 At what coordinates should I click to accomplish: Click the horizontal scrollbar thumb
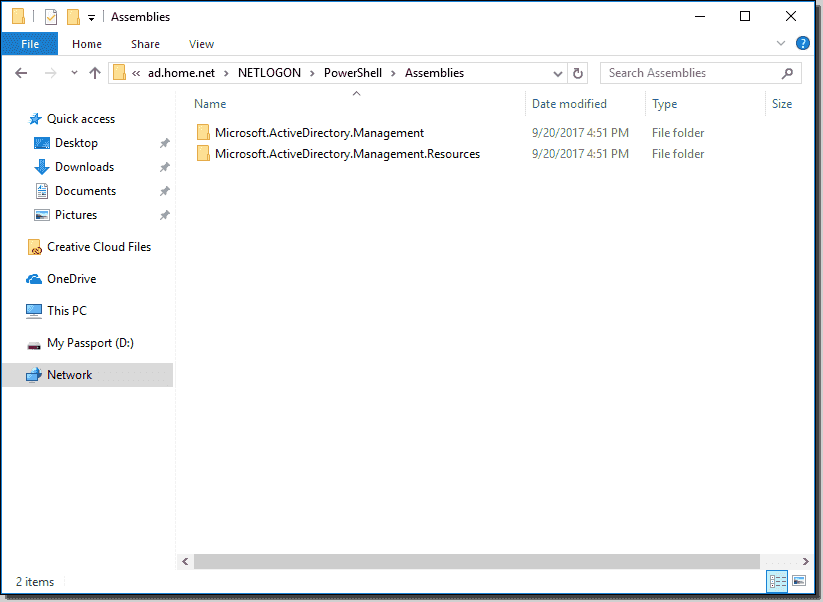click(477, 562)
